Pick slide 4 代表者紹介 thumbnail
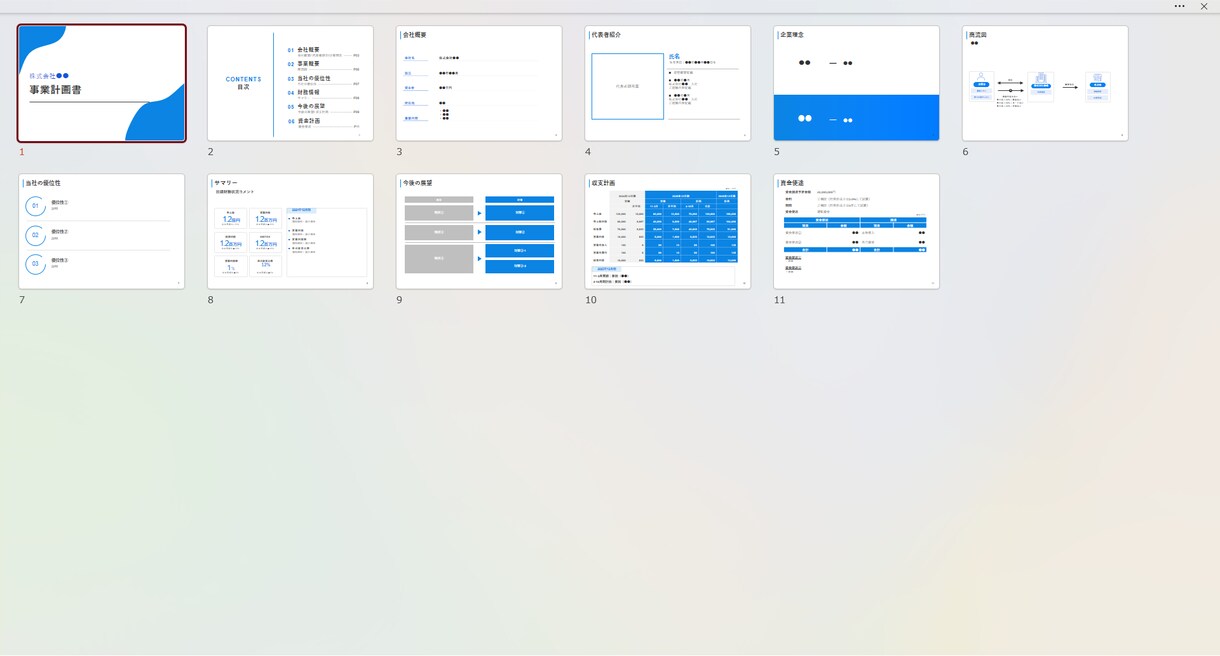This screenshot has height=656, width=1220. click(x=668, y=83)
